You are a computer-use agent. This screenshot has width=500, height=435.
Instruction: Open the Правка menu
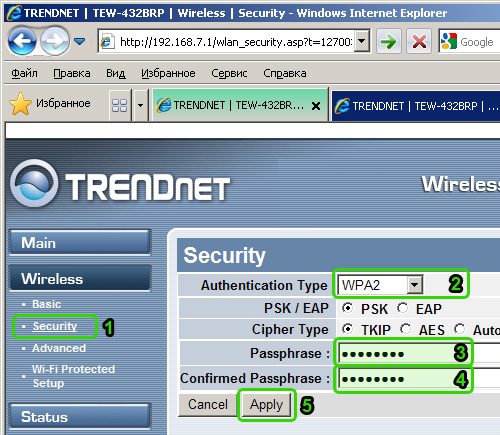point(72,73)
